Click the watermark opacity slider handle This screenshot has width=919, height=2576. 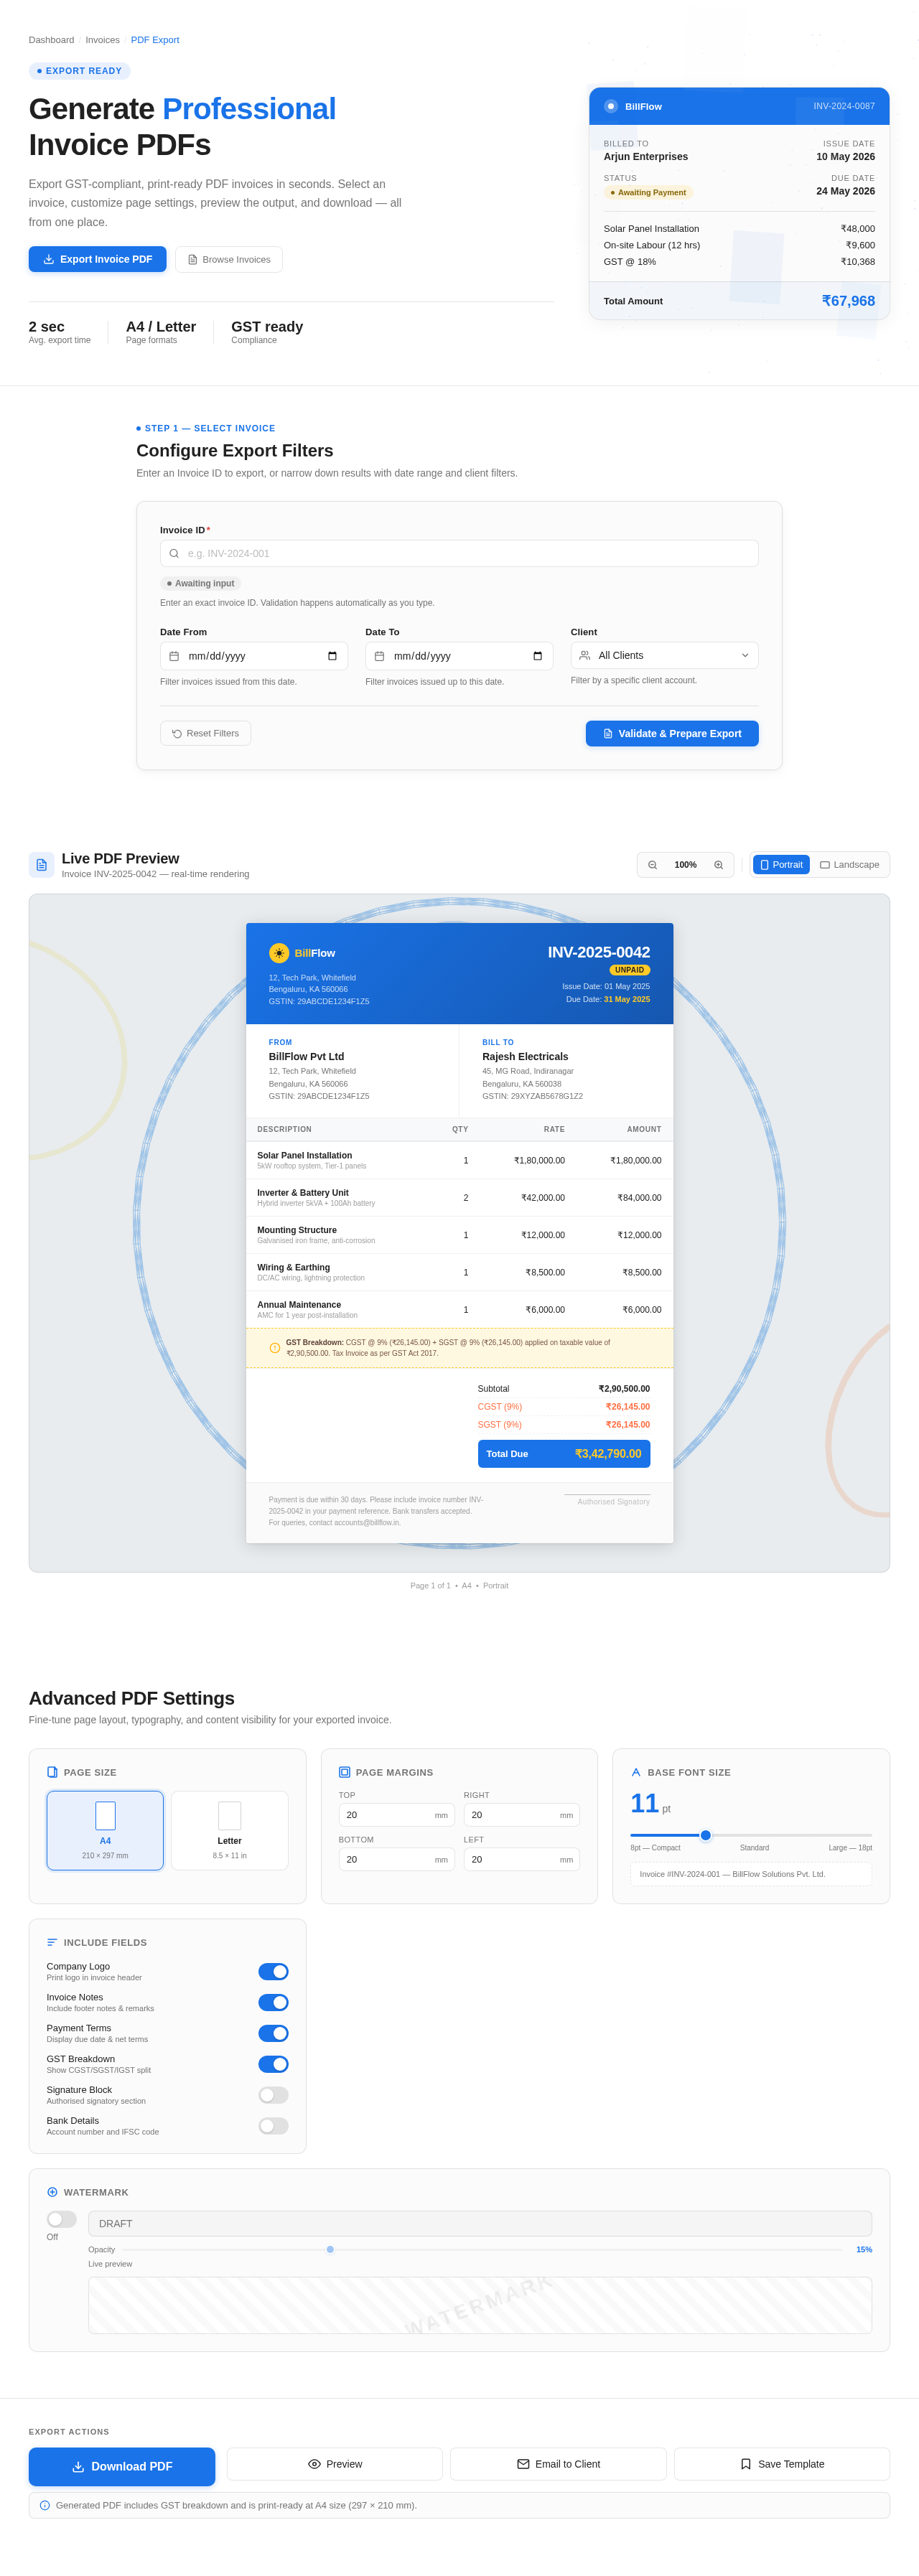(330, 2249)
